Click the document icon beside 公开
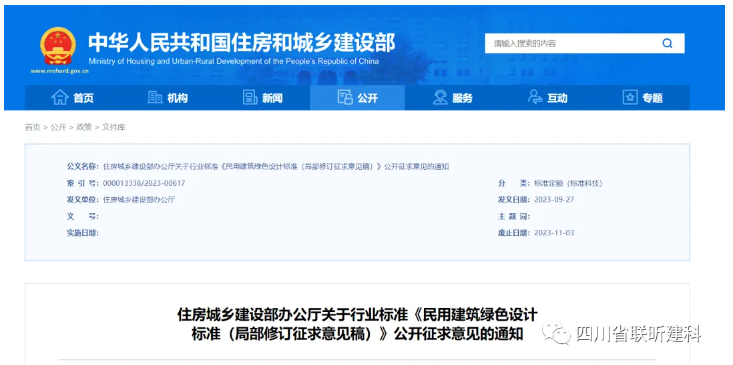Viewport: 733px width, 365px height. (345, 97)
